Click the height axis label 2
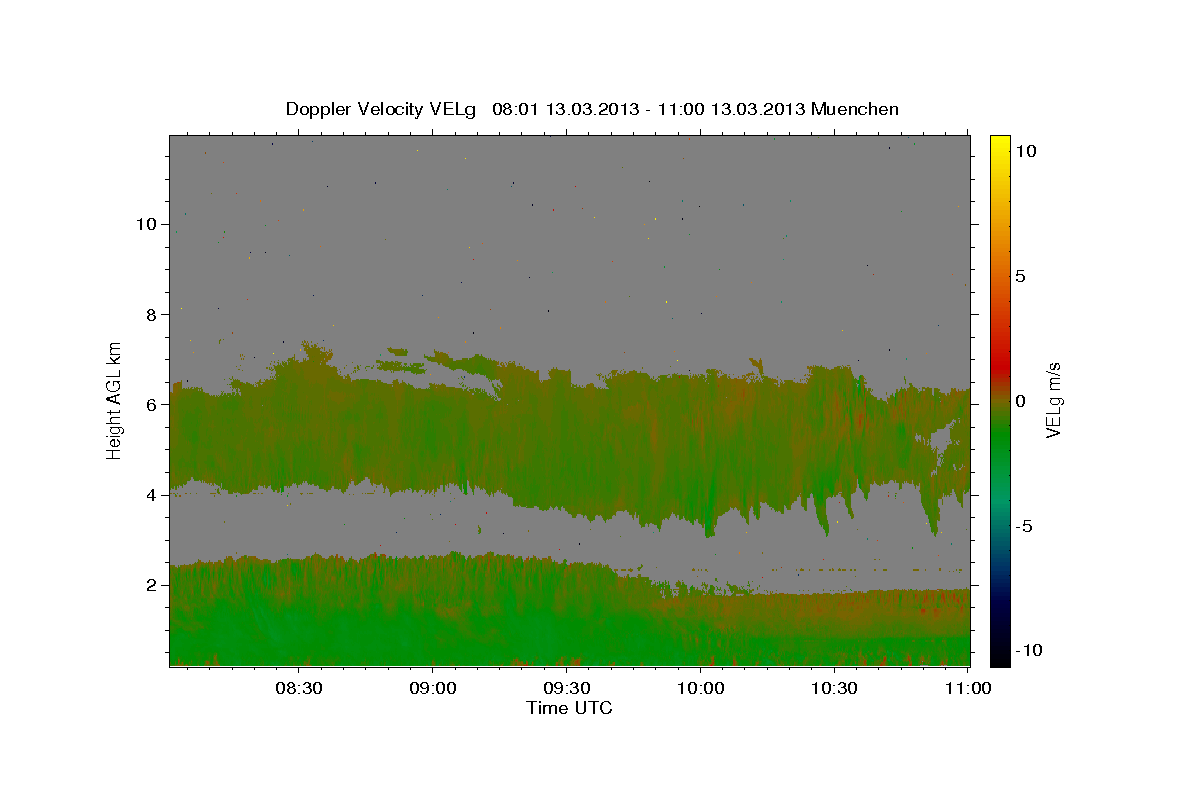Viewport: 1200px width, 800px height. click(x=153, y=585)
